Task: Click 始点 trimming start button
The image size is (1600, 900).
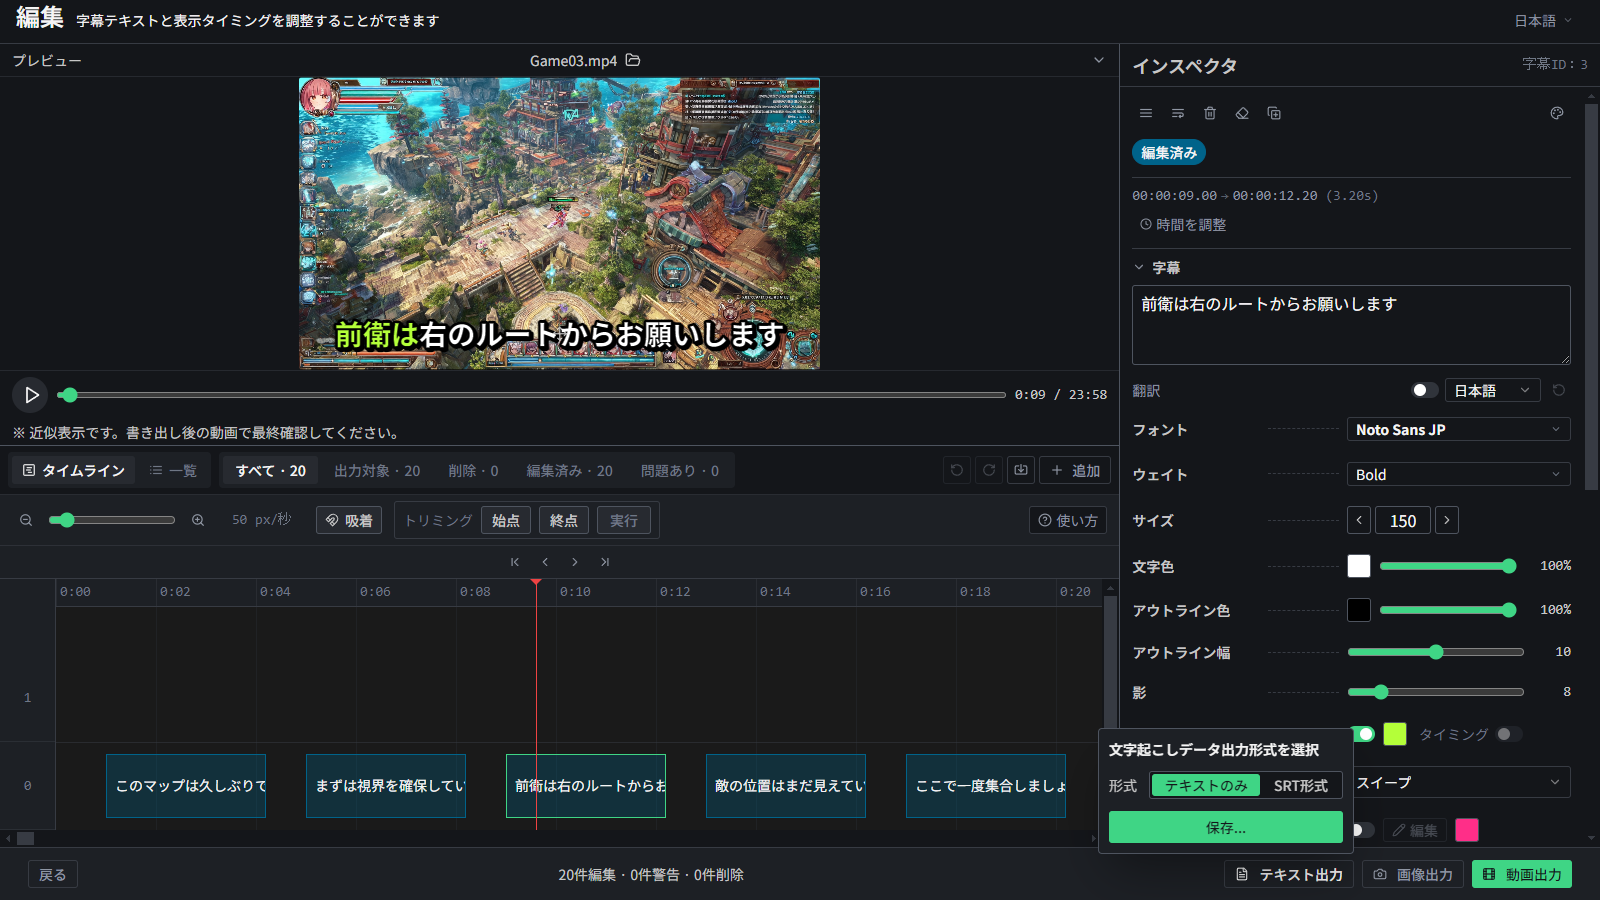Action: click(506, 520)
